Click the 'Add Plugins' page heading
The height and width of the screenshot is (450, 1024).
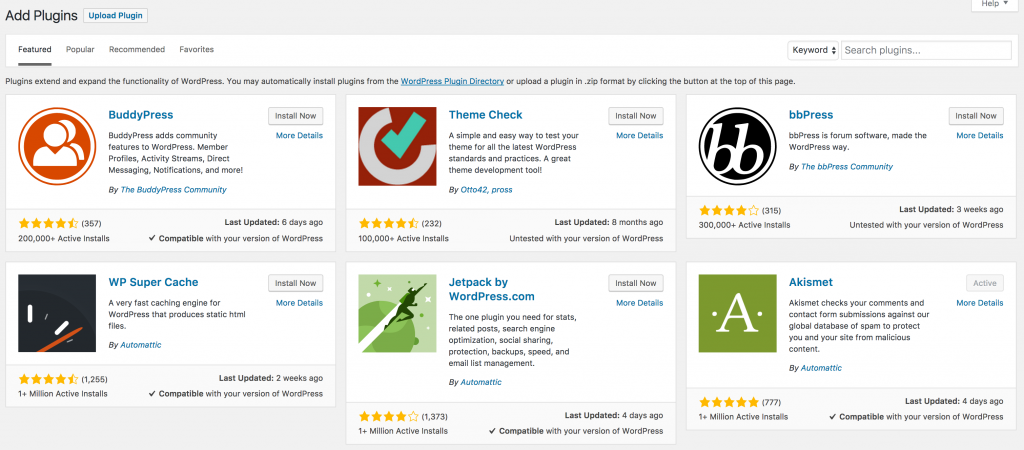point(41,16)
